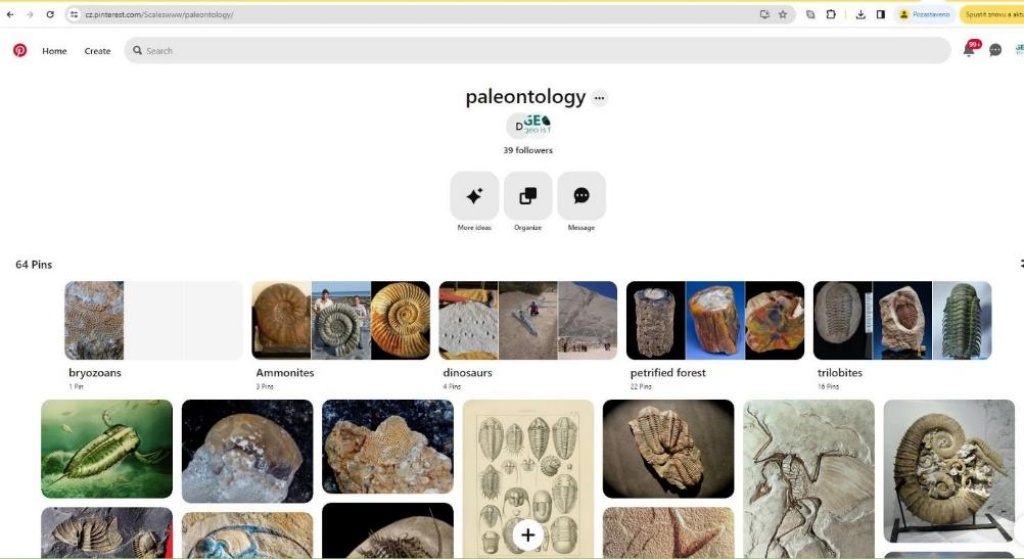Click the More ideas sparkle button

pyautogui.click(x=474, y=196)
